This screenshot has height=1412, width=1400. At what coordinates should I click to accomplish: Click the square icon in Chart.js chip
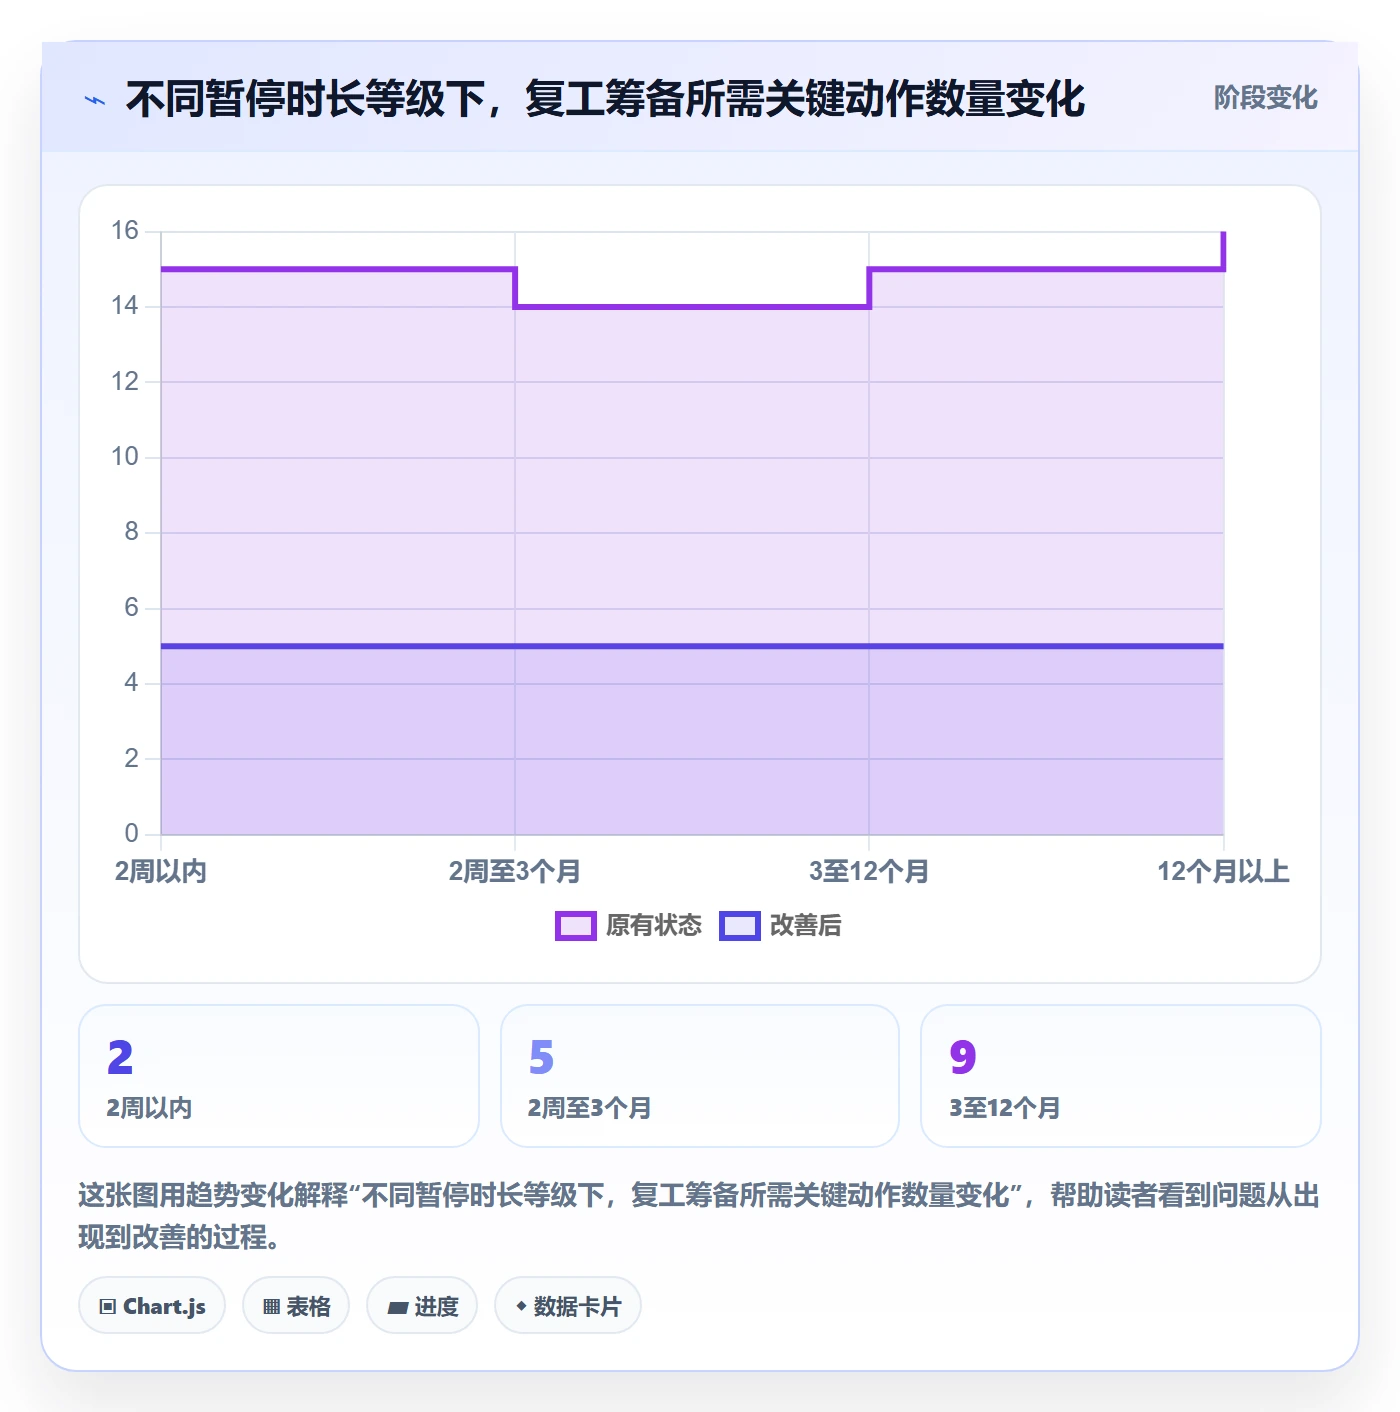[108, 1306]
